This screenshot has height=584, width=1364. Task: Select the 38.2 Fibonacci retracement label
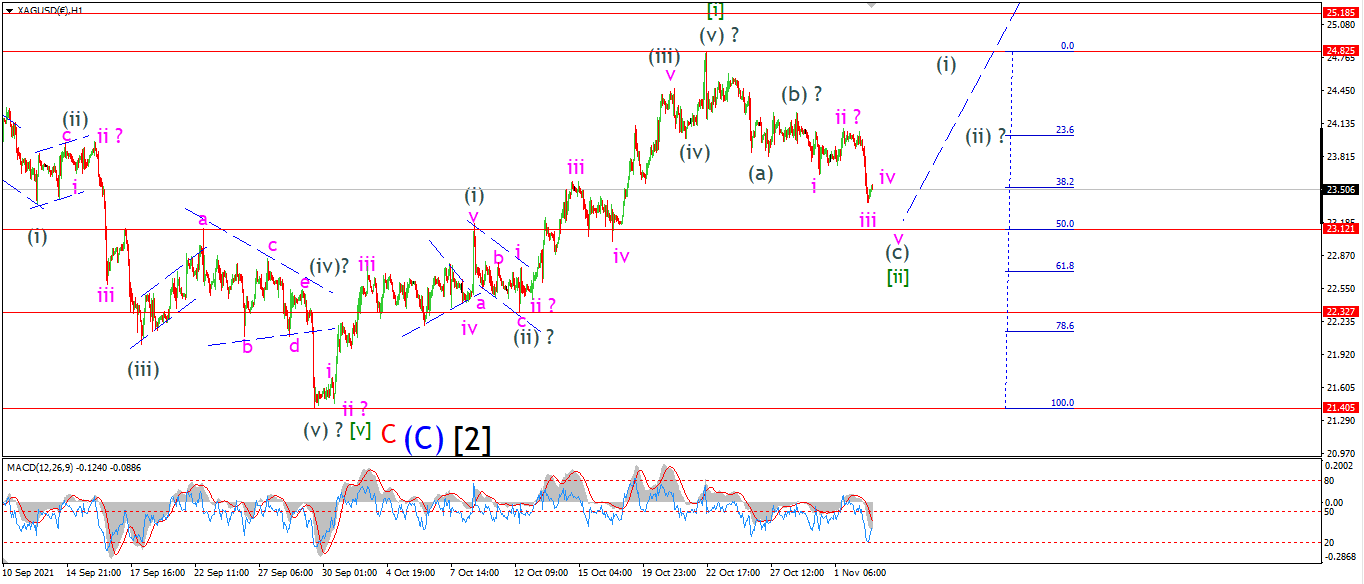click(x=1065, y=182)
